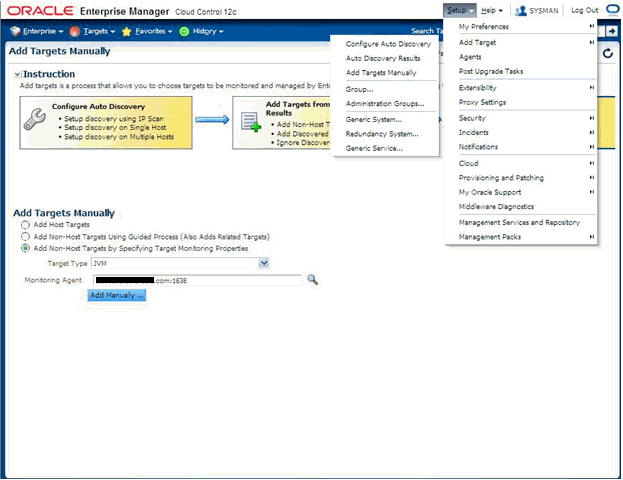Select Add Host Targets radio button
The width and height of the screenshot is (623, 480).
pyautogui.click(x=25, y=225)
